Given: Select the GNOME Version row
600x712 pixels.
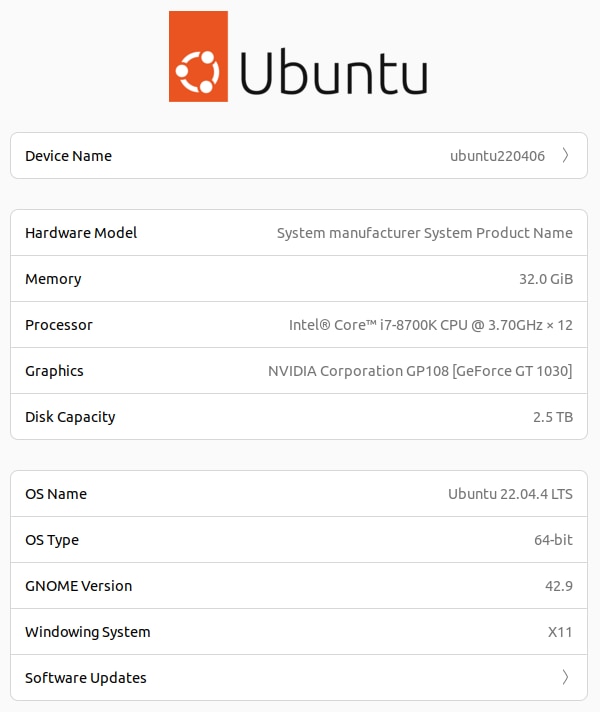Looking at the screenshot, I should 299,586.
